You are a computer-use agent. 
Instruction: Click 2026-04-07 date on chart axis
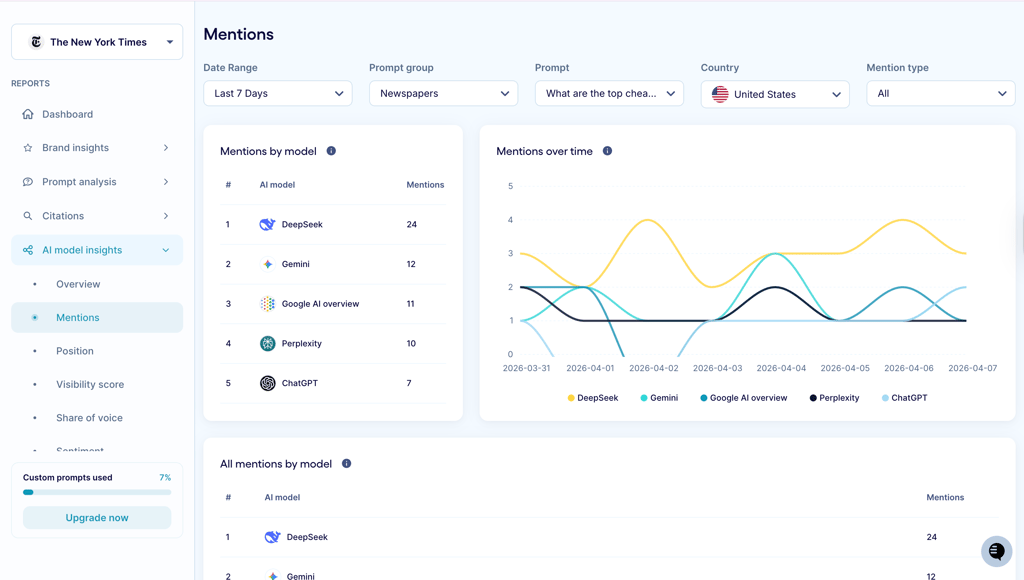(x=972, y=368)
